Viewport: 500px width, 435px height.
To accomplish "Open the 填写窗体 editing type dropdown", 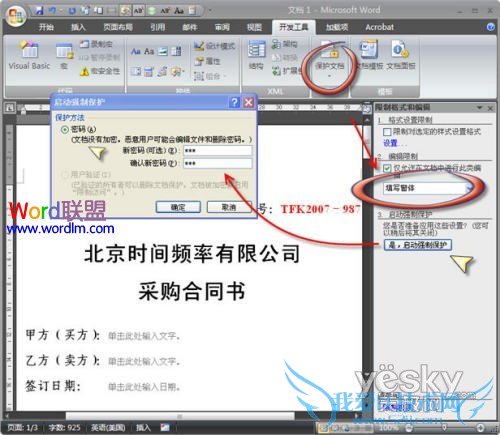I will [468, 188].
